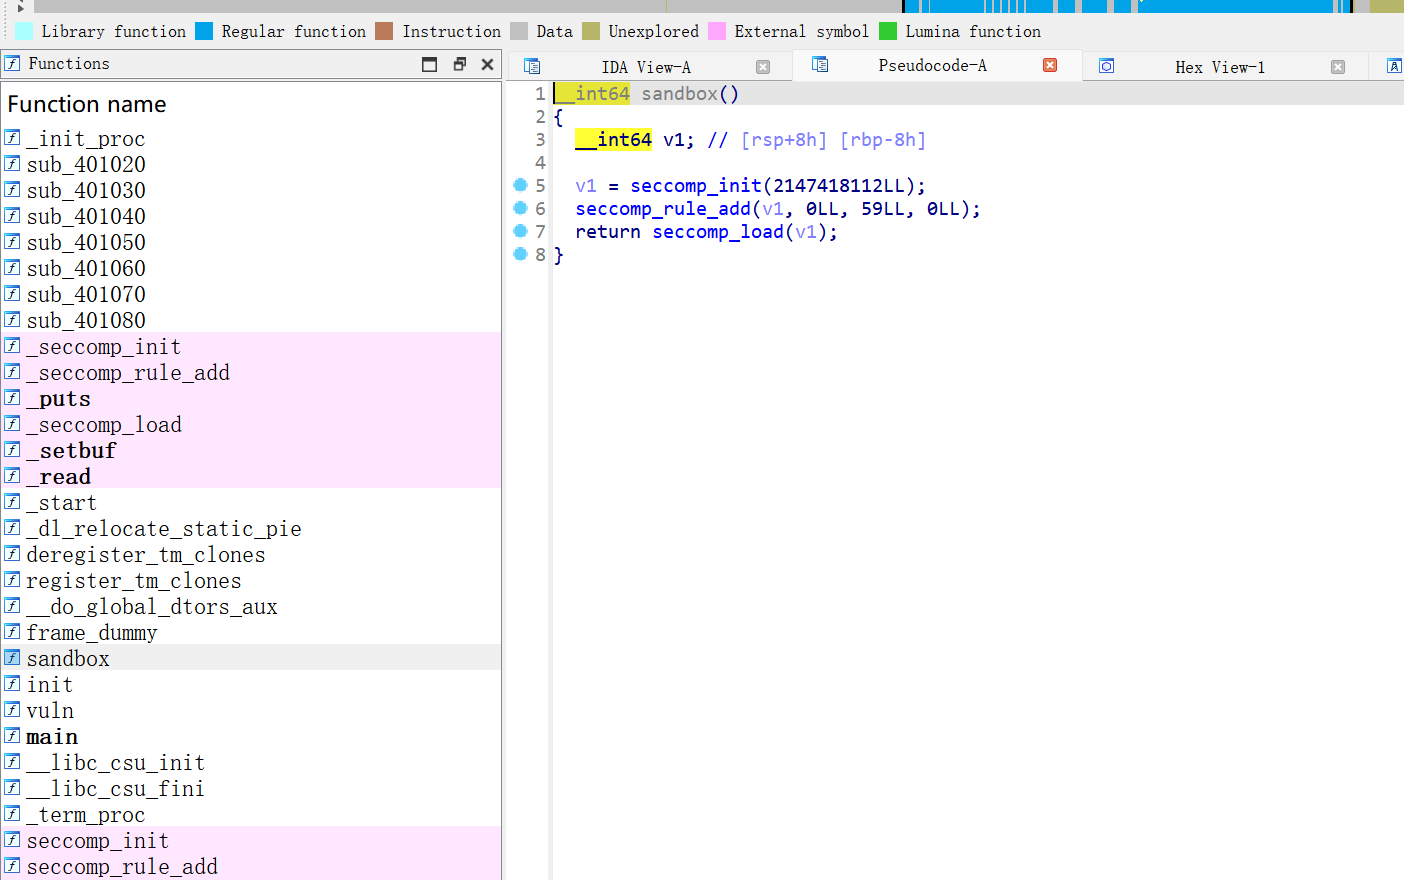Screen dimensions: 1404x880
Task: Toggle breakpoint dot on line 8
Action: [520, 254]
